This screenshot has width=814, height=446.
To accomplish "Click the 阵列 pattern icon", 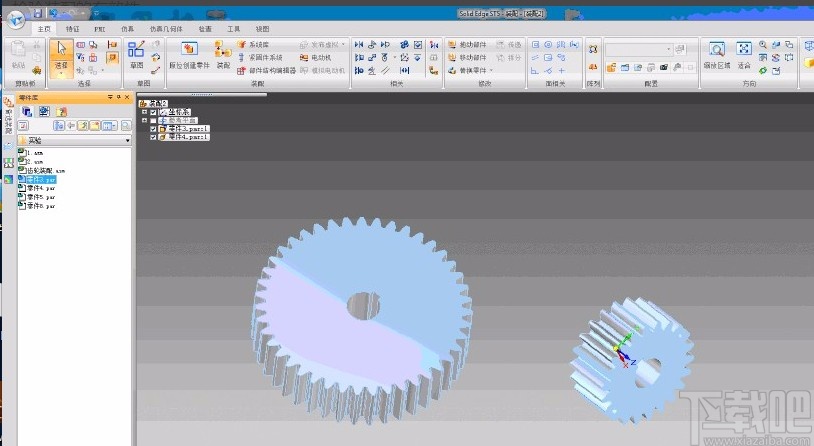I will pyautogui.click(x=593, y=49).
